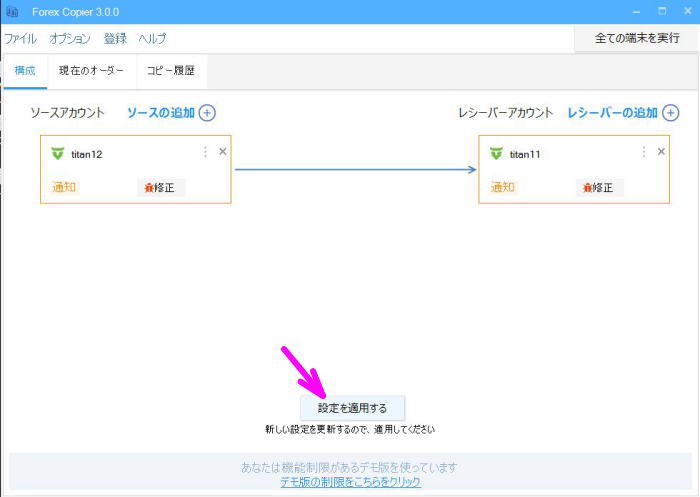Viewport: 700px width, 497px height.
Task: Open the three-dot menu on titan12 card
Action: [x=205, y=152]
